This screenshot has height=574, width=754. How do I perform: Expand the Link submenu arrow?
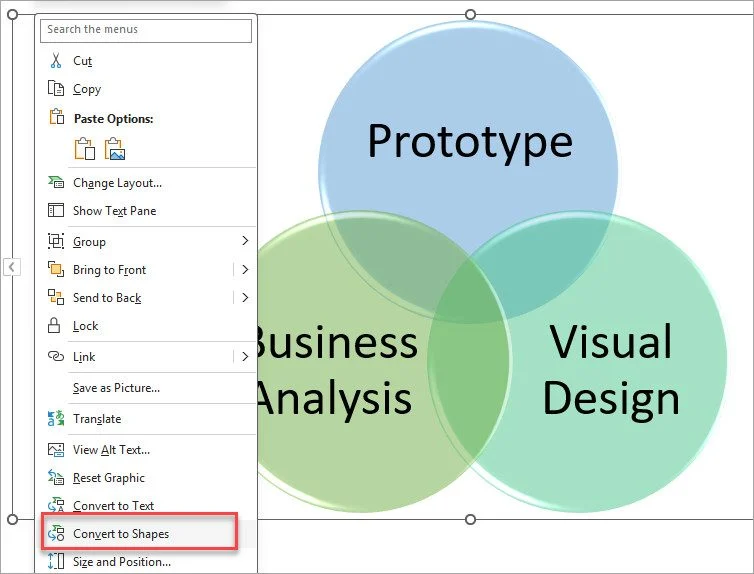[245, 356]
